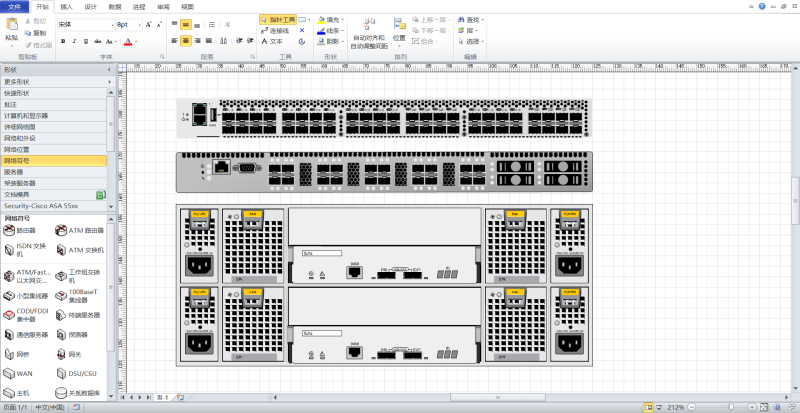This screenshot has width=800, height=413.
Task: Select the WAN shape
Action: point(18,374)
